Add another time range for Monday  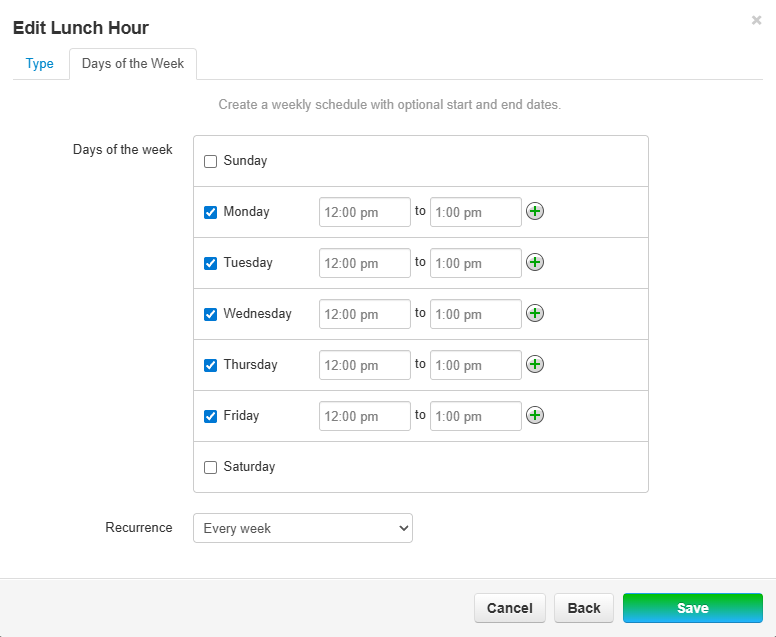[535, 211]
